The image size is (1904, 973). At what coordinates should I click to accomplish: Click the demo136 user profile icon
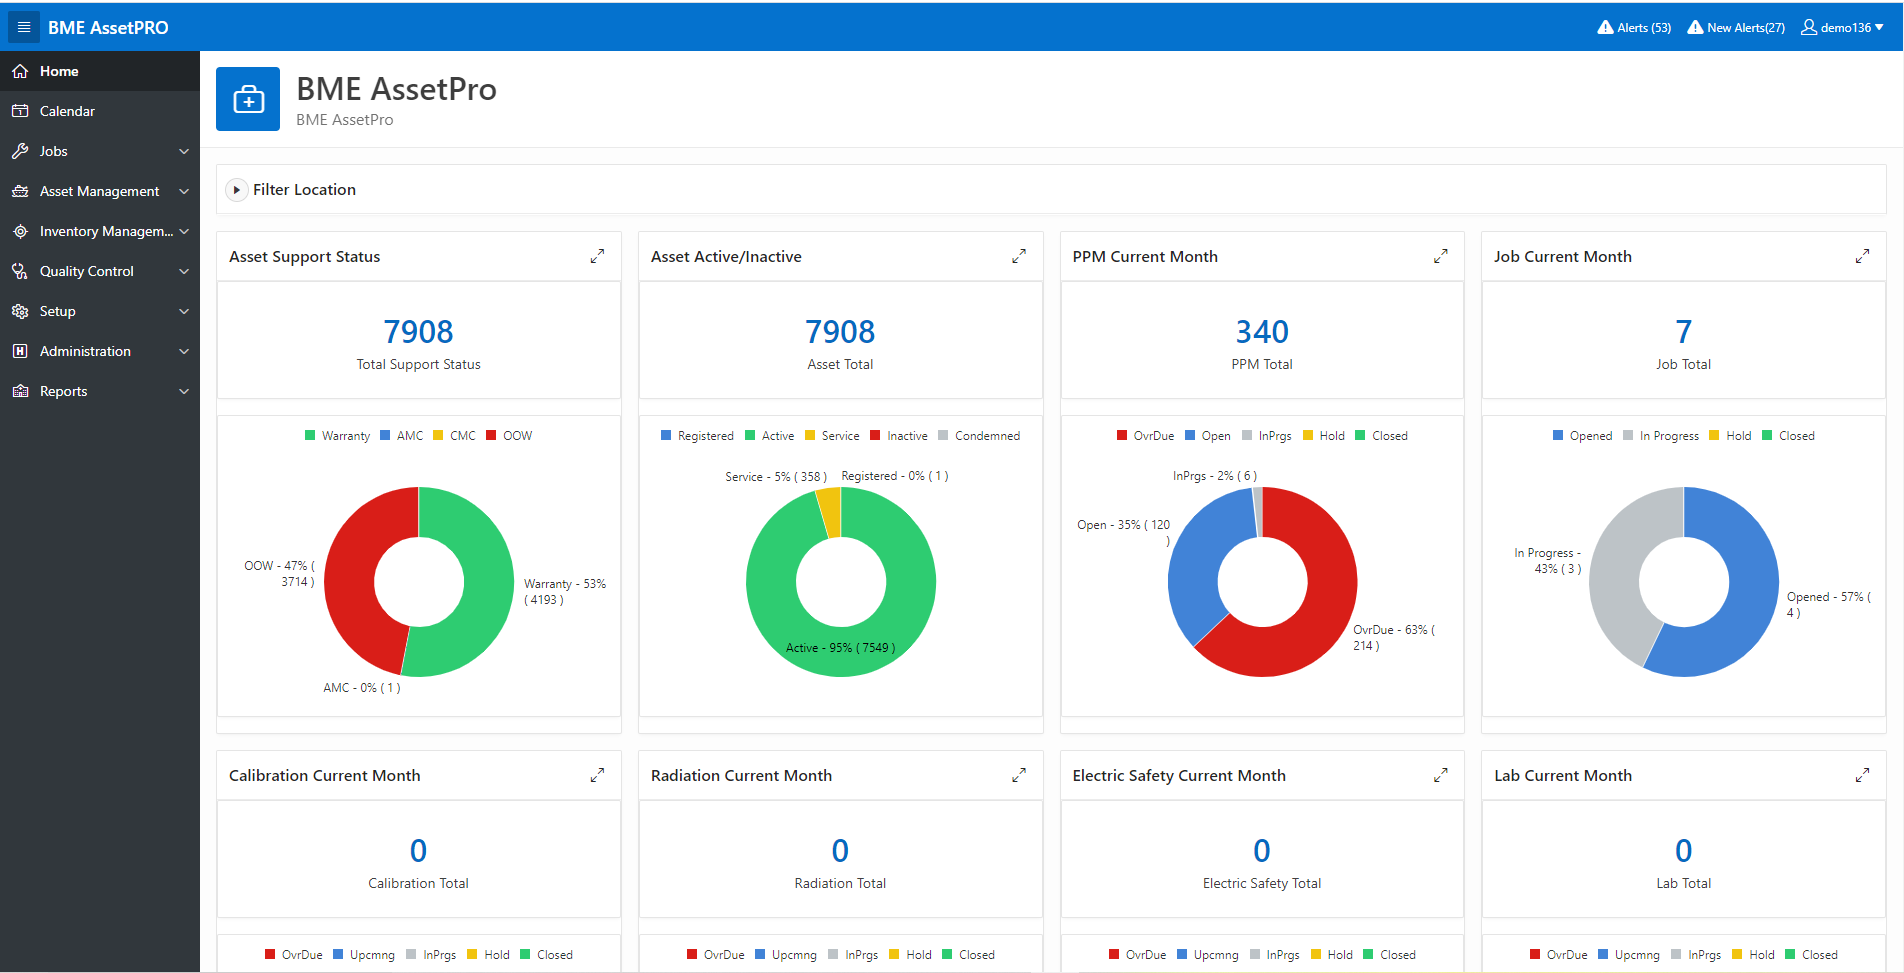coord(1809,27)
